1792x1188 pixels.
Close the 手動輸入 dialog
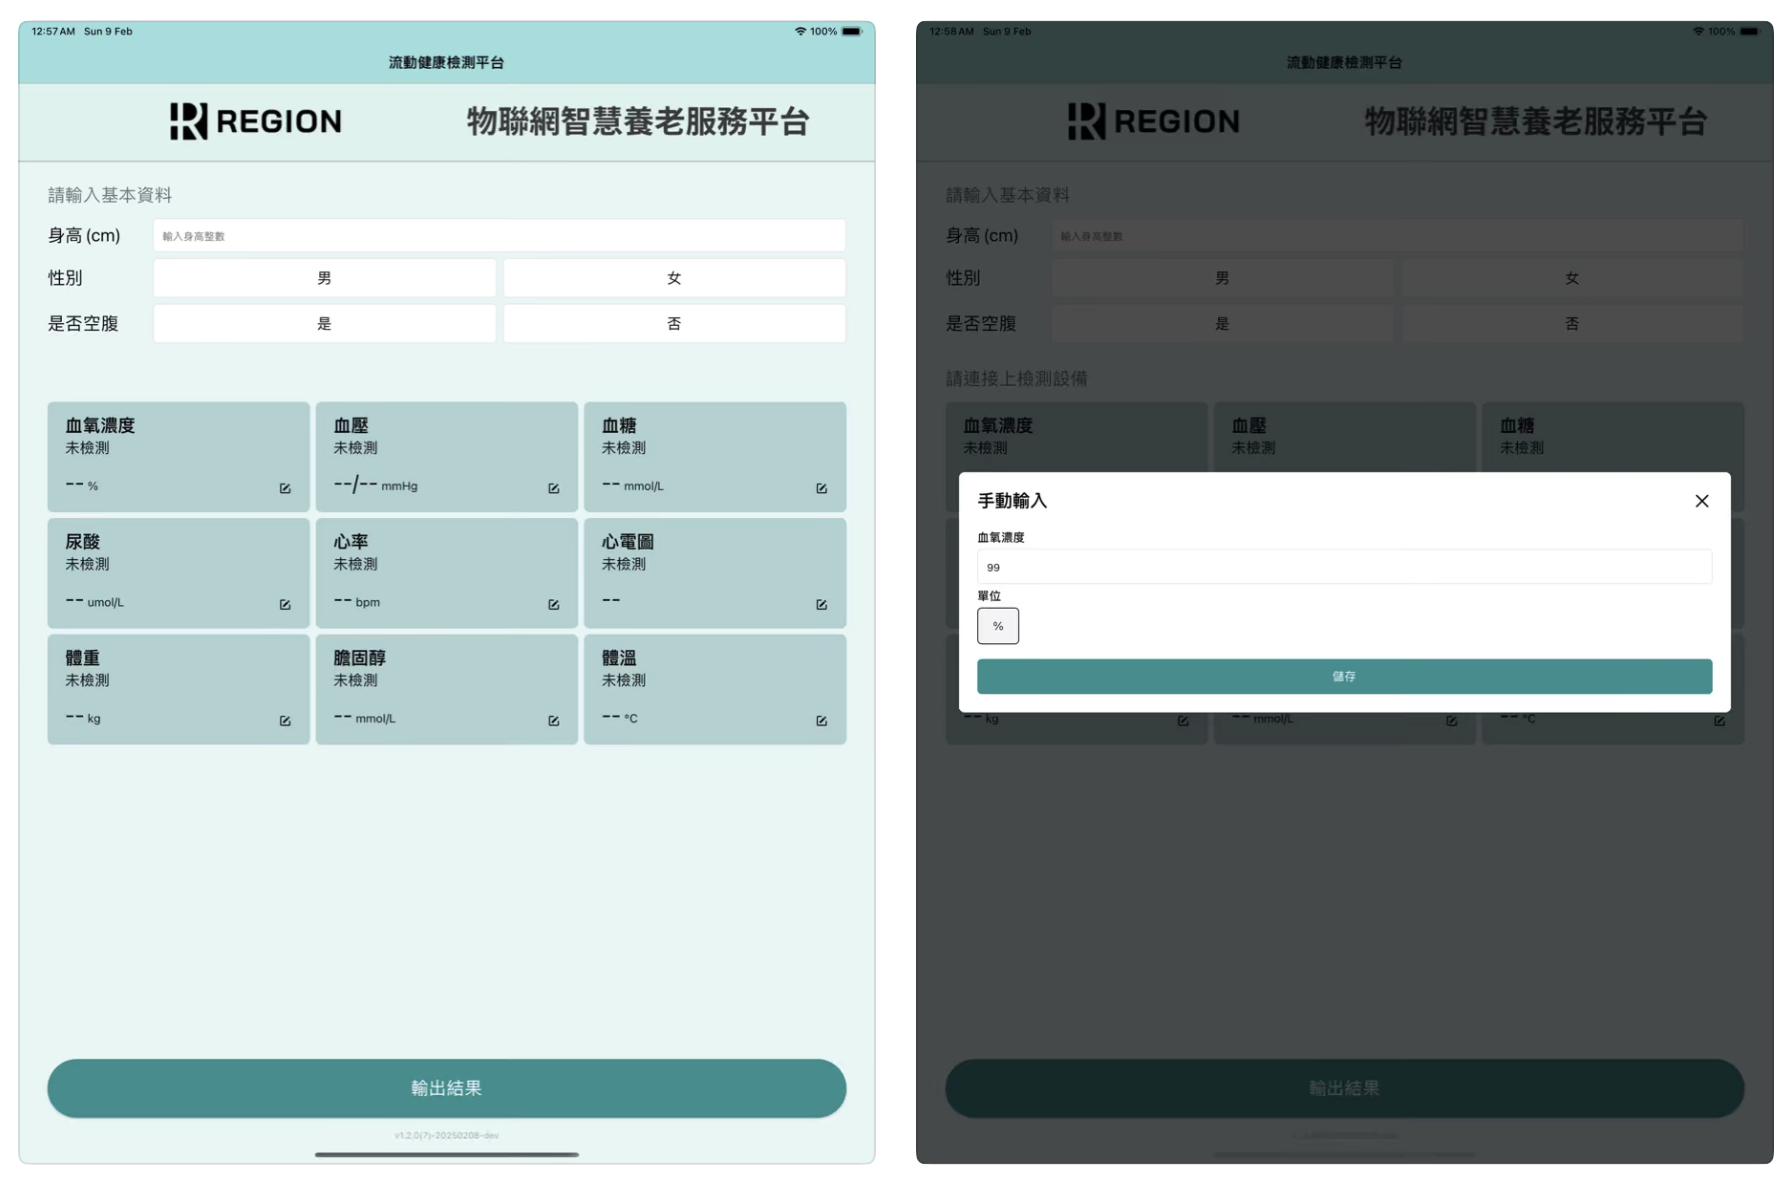point(1701,501)
